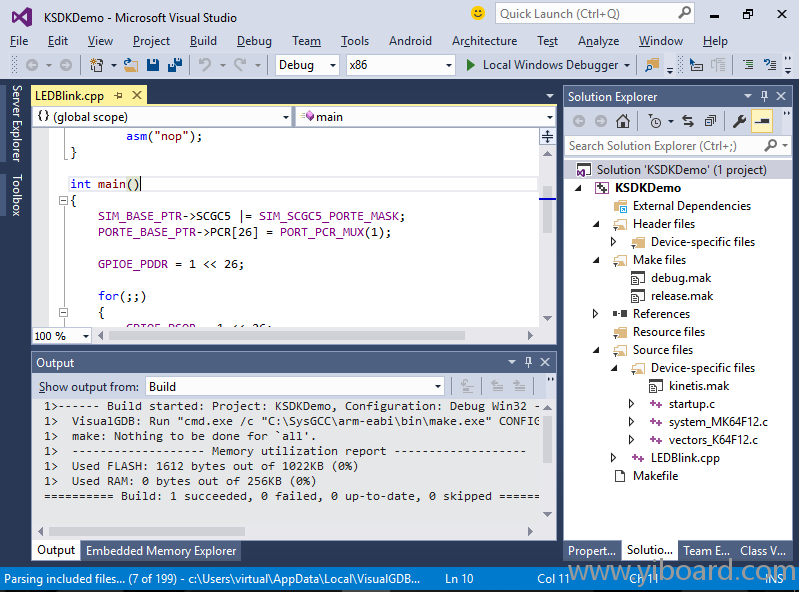This screenshot has height=592, width=799.
Task: Expand the References node
Action: (x=595, y=314)
